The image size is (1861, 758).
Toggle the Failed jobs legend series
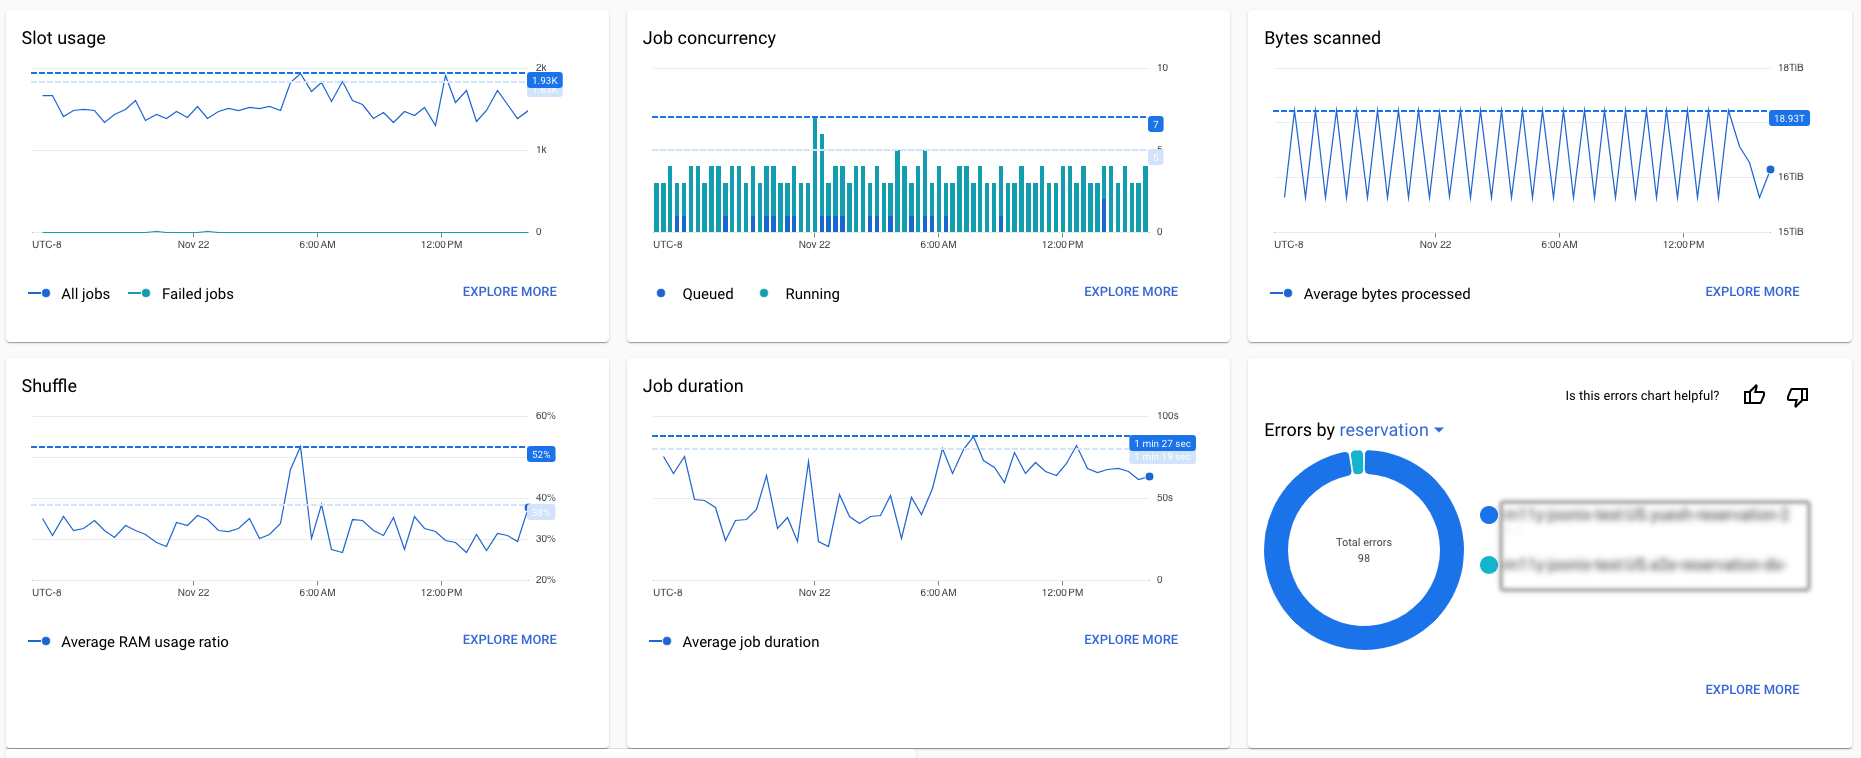point(182,294)
